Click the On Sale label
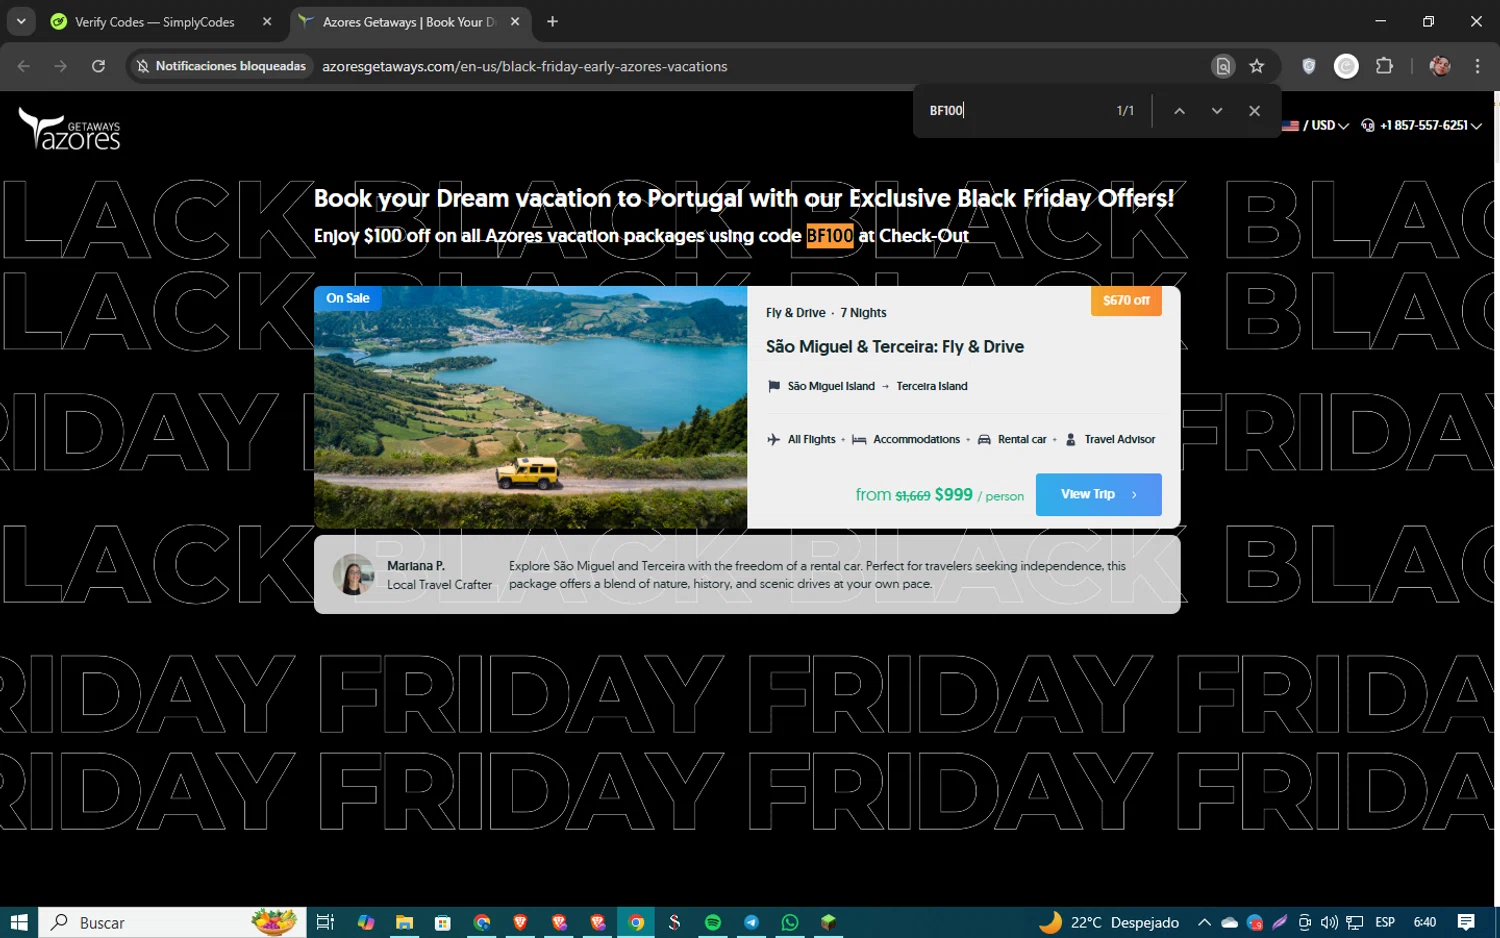The width and height of the screenshot is (1500, 938). [x=347, y=298]
